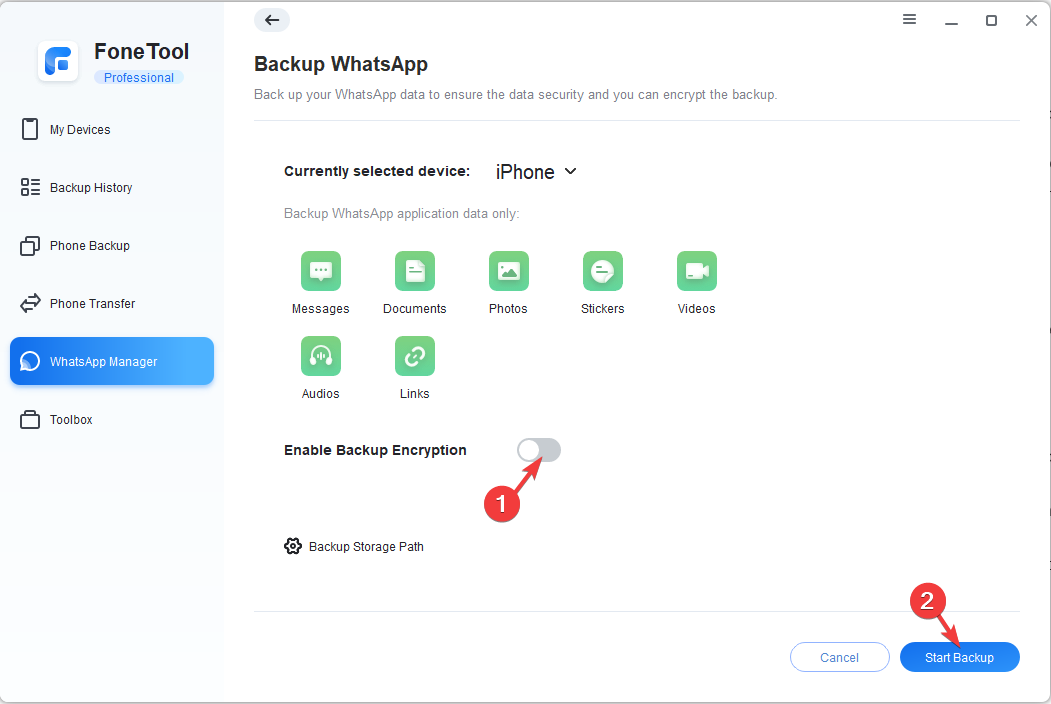The image size is (1051, 704).
Task: Open Backup Storage Path settings link
Action: point(366,546)
